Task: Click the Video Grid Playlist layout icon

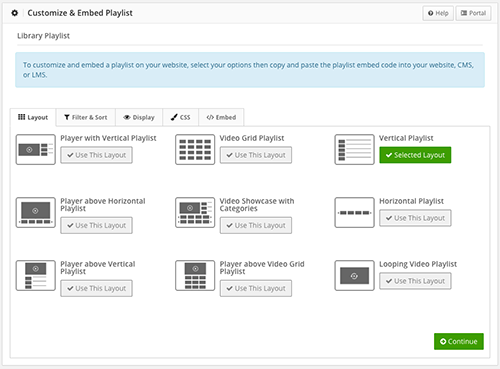Action: pyautogui.click(x=195, y=149)
